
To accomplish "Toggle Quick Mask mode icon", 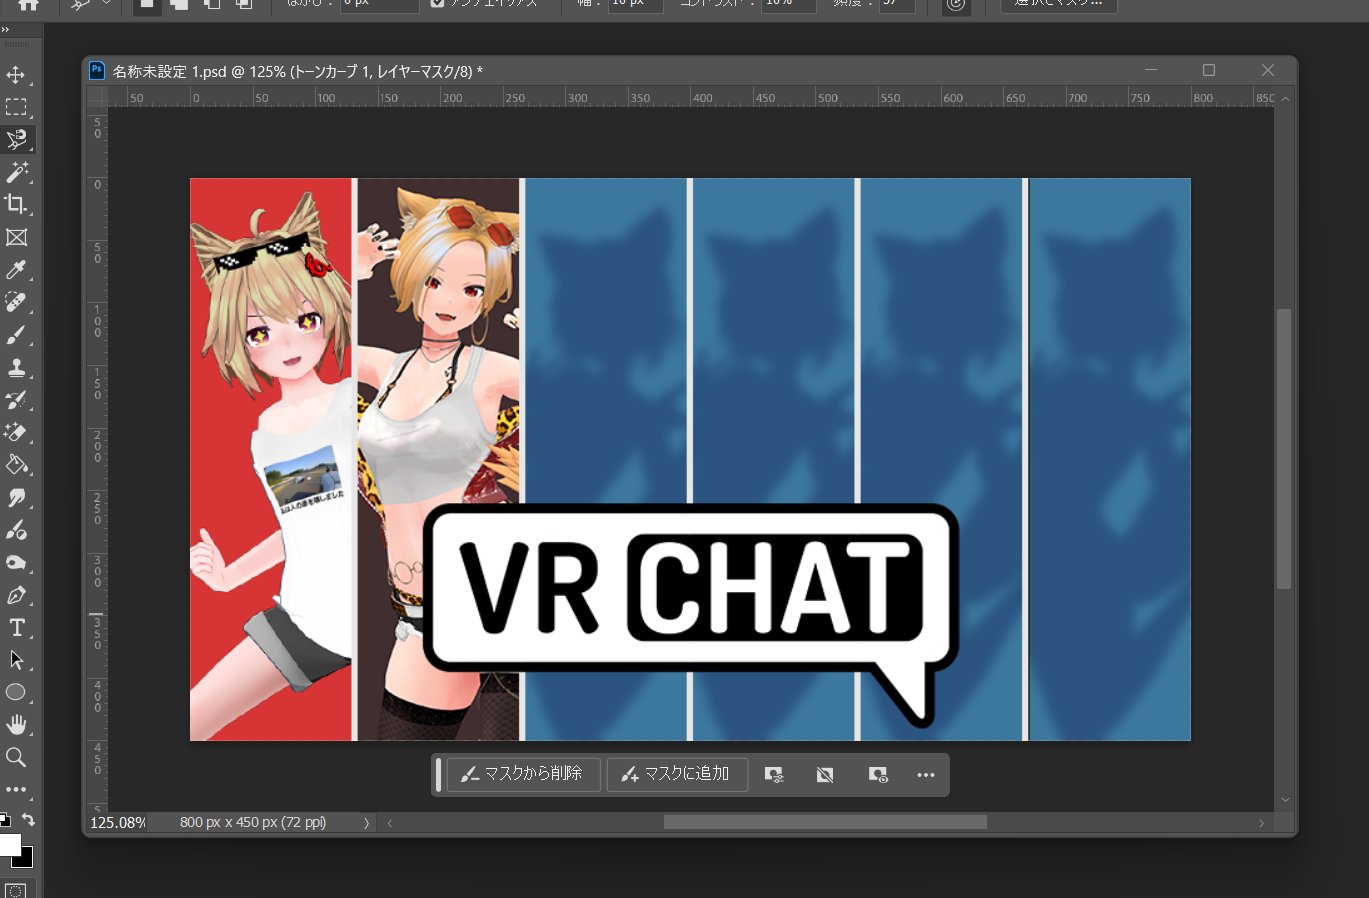I will [16, 890].
